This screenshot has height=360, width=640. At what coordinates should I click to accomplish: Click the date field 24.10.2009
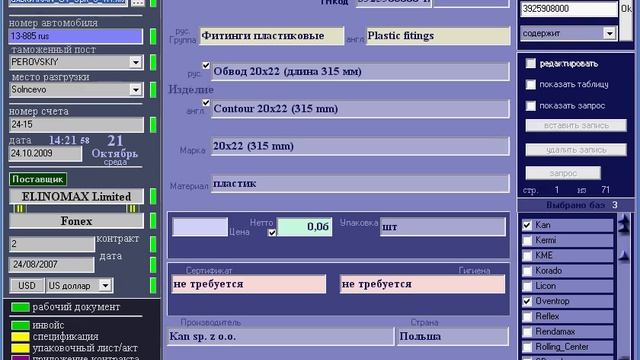pos(45,154)
